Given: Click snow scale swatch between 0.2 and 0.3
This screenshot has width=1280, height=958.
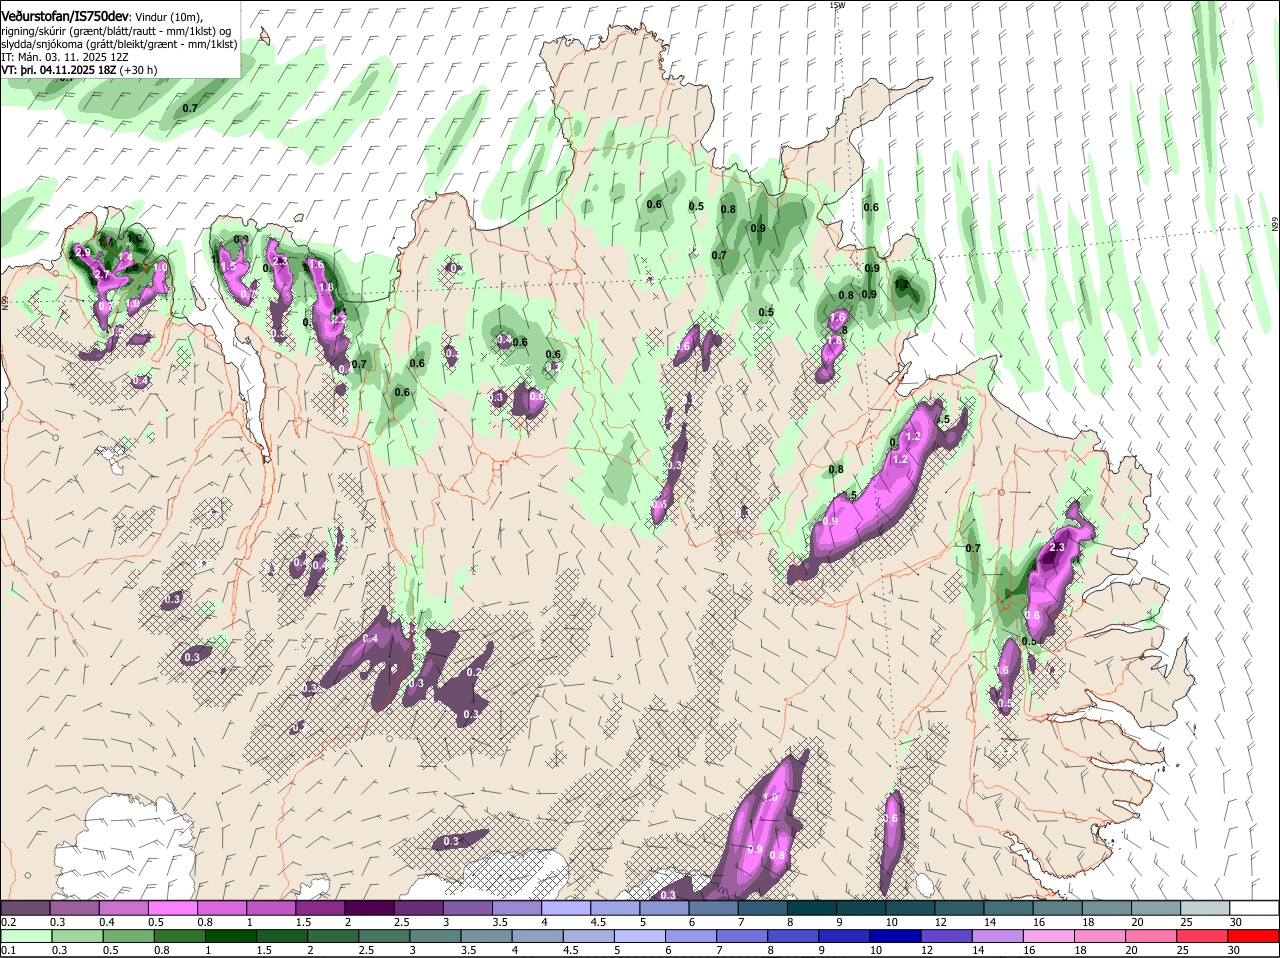Looking at the screenshot, I should [x=25, y=907].
